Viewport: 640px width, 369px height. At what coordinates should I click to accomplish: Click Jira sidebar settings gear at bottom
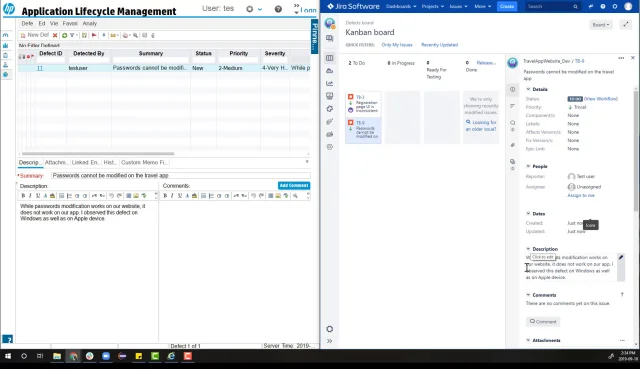(x=330, y=329)
